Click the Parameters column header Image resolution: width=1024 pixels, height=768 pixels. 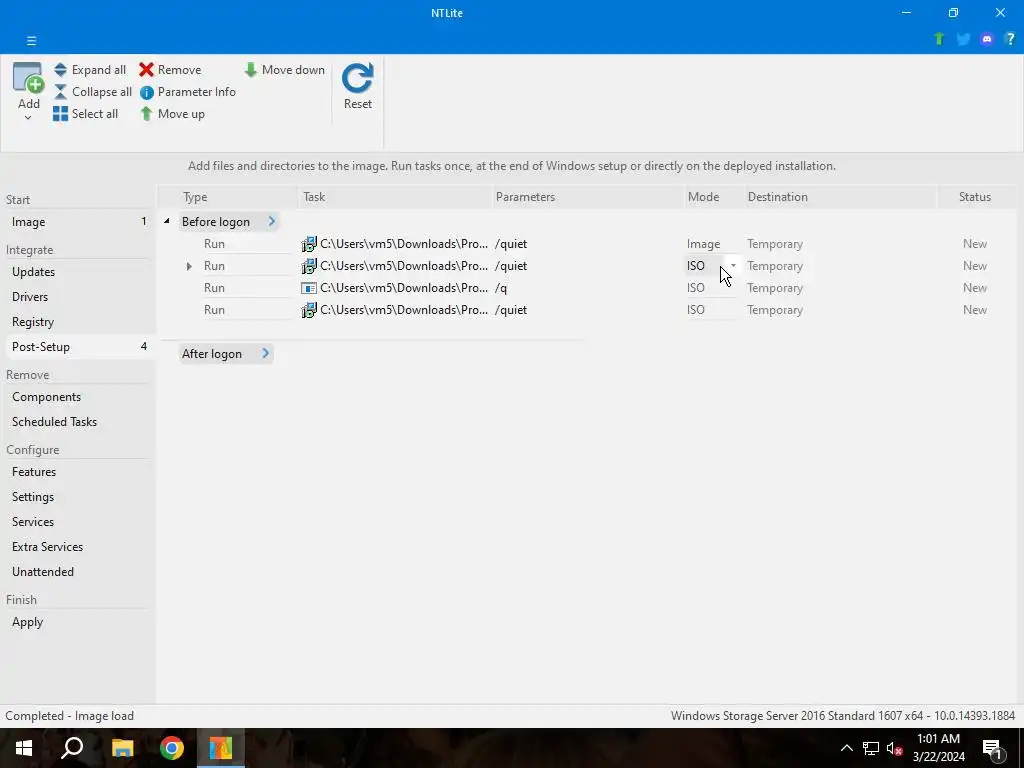pos(525,197)
